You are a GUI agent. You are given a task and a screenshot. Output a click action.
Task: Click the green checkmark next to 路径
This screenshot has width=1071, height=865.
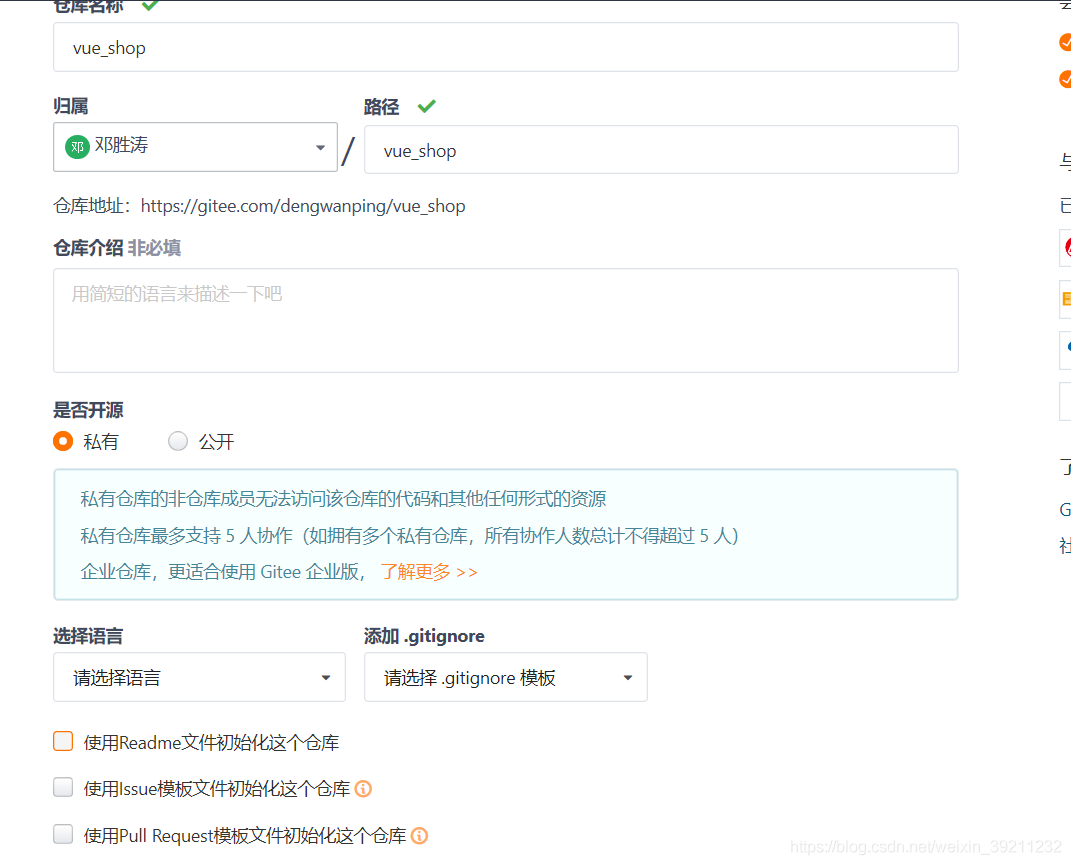pyautogui.click(x=426, y=107)
